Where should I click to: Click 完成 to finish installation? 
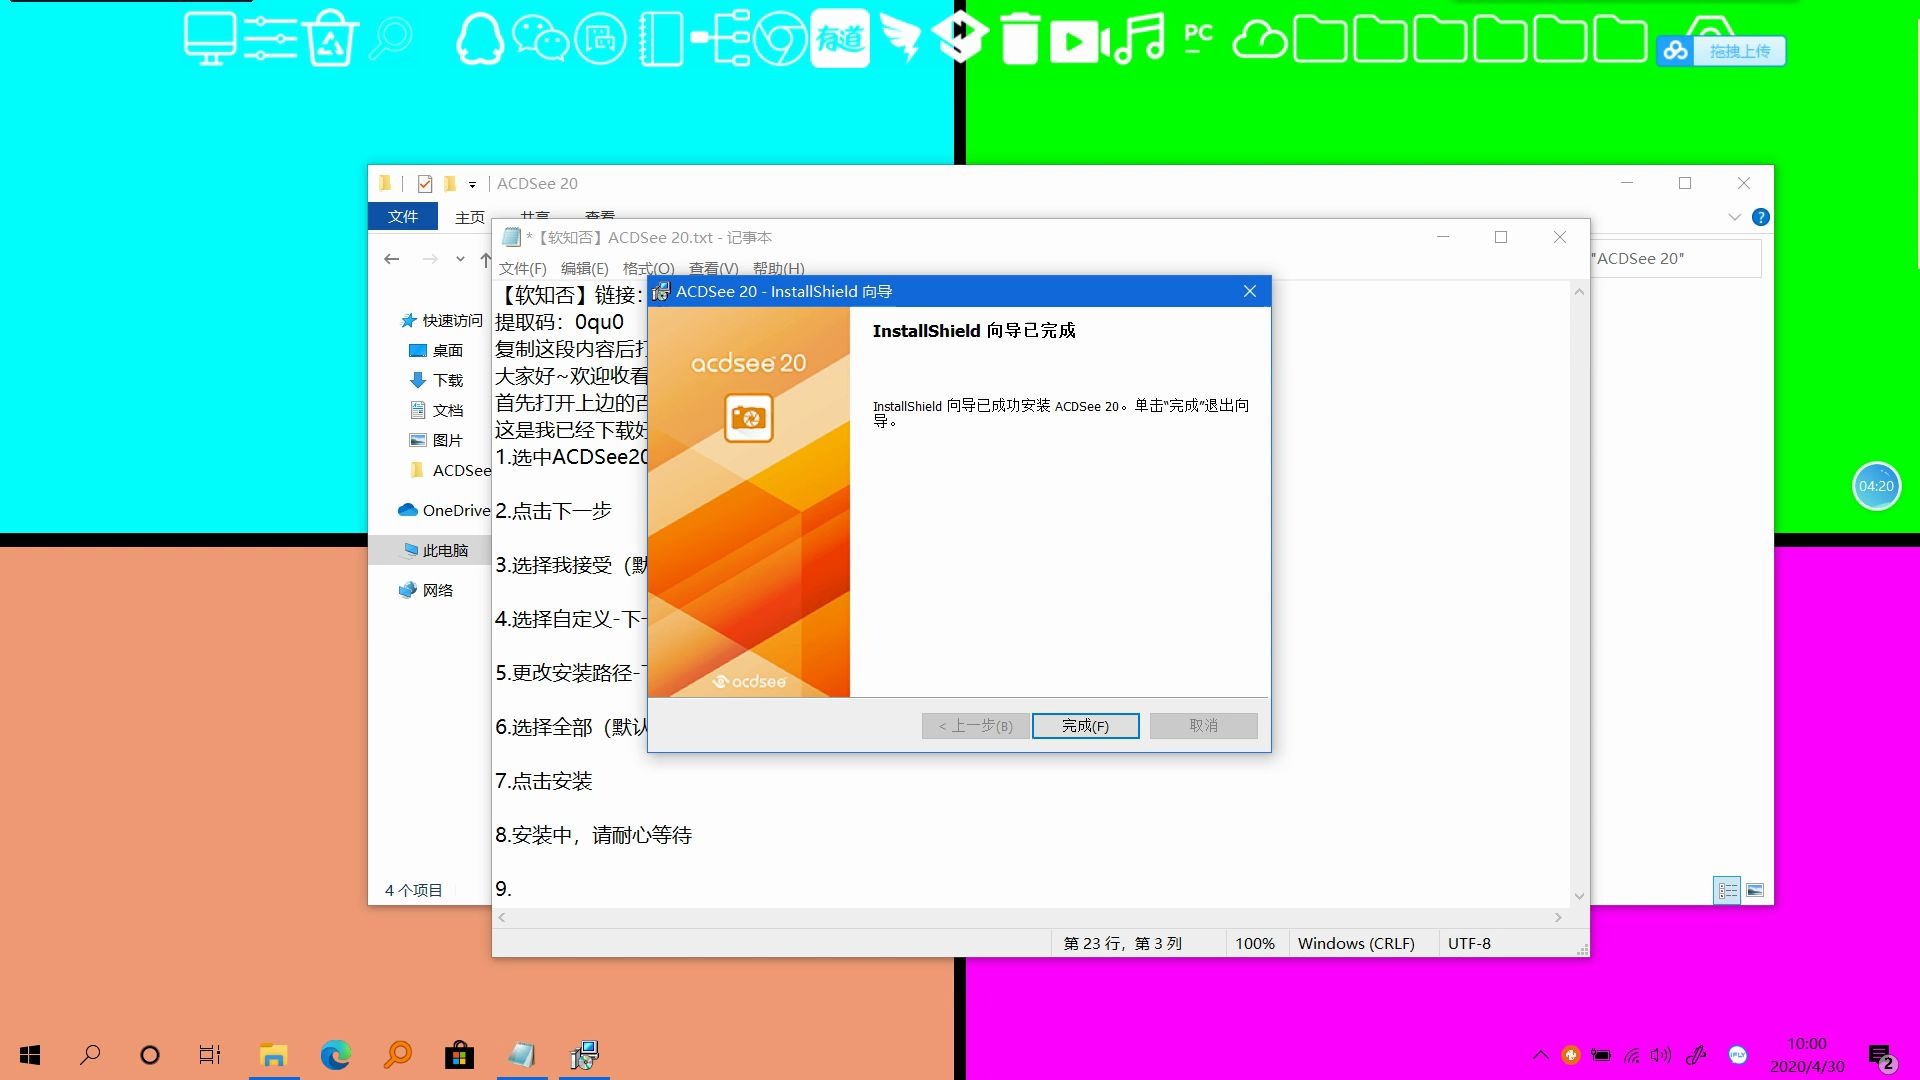(1084, 725)
